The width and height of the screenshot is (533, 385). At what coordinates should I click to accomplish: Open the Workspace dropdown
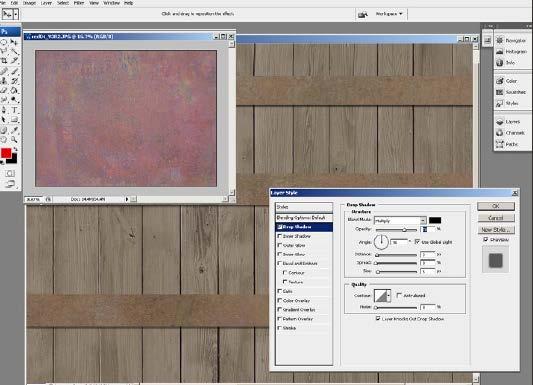(389, 14)
